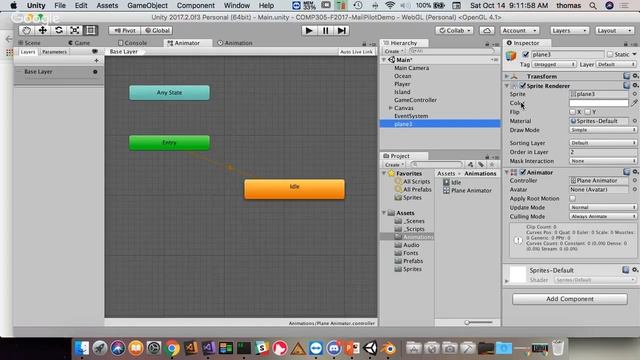
Task: Toggle the Static checkbox
Action: click(x=610, y=54)
